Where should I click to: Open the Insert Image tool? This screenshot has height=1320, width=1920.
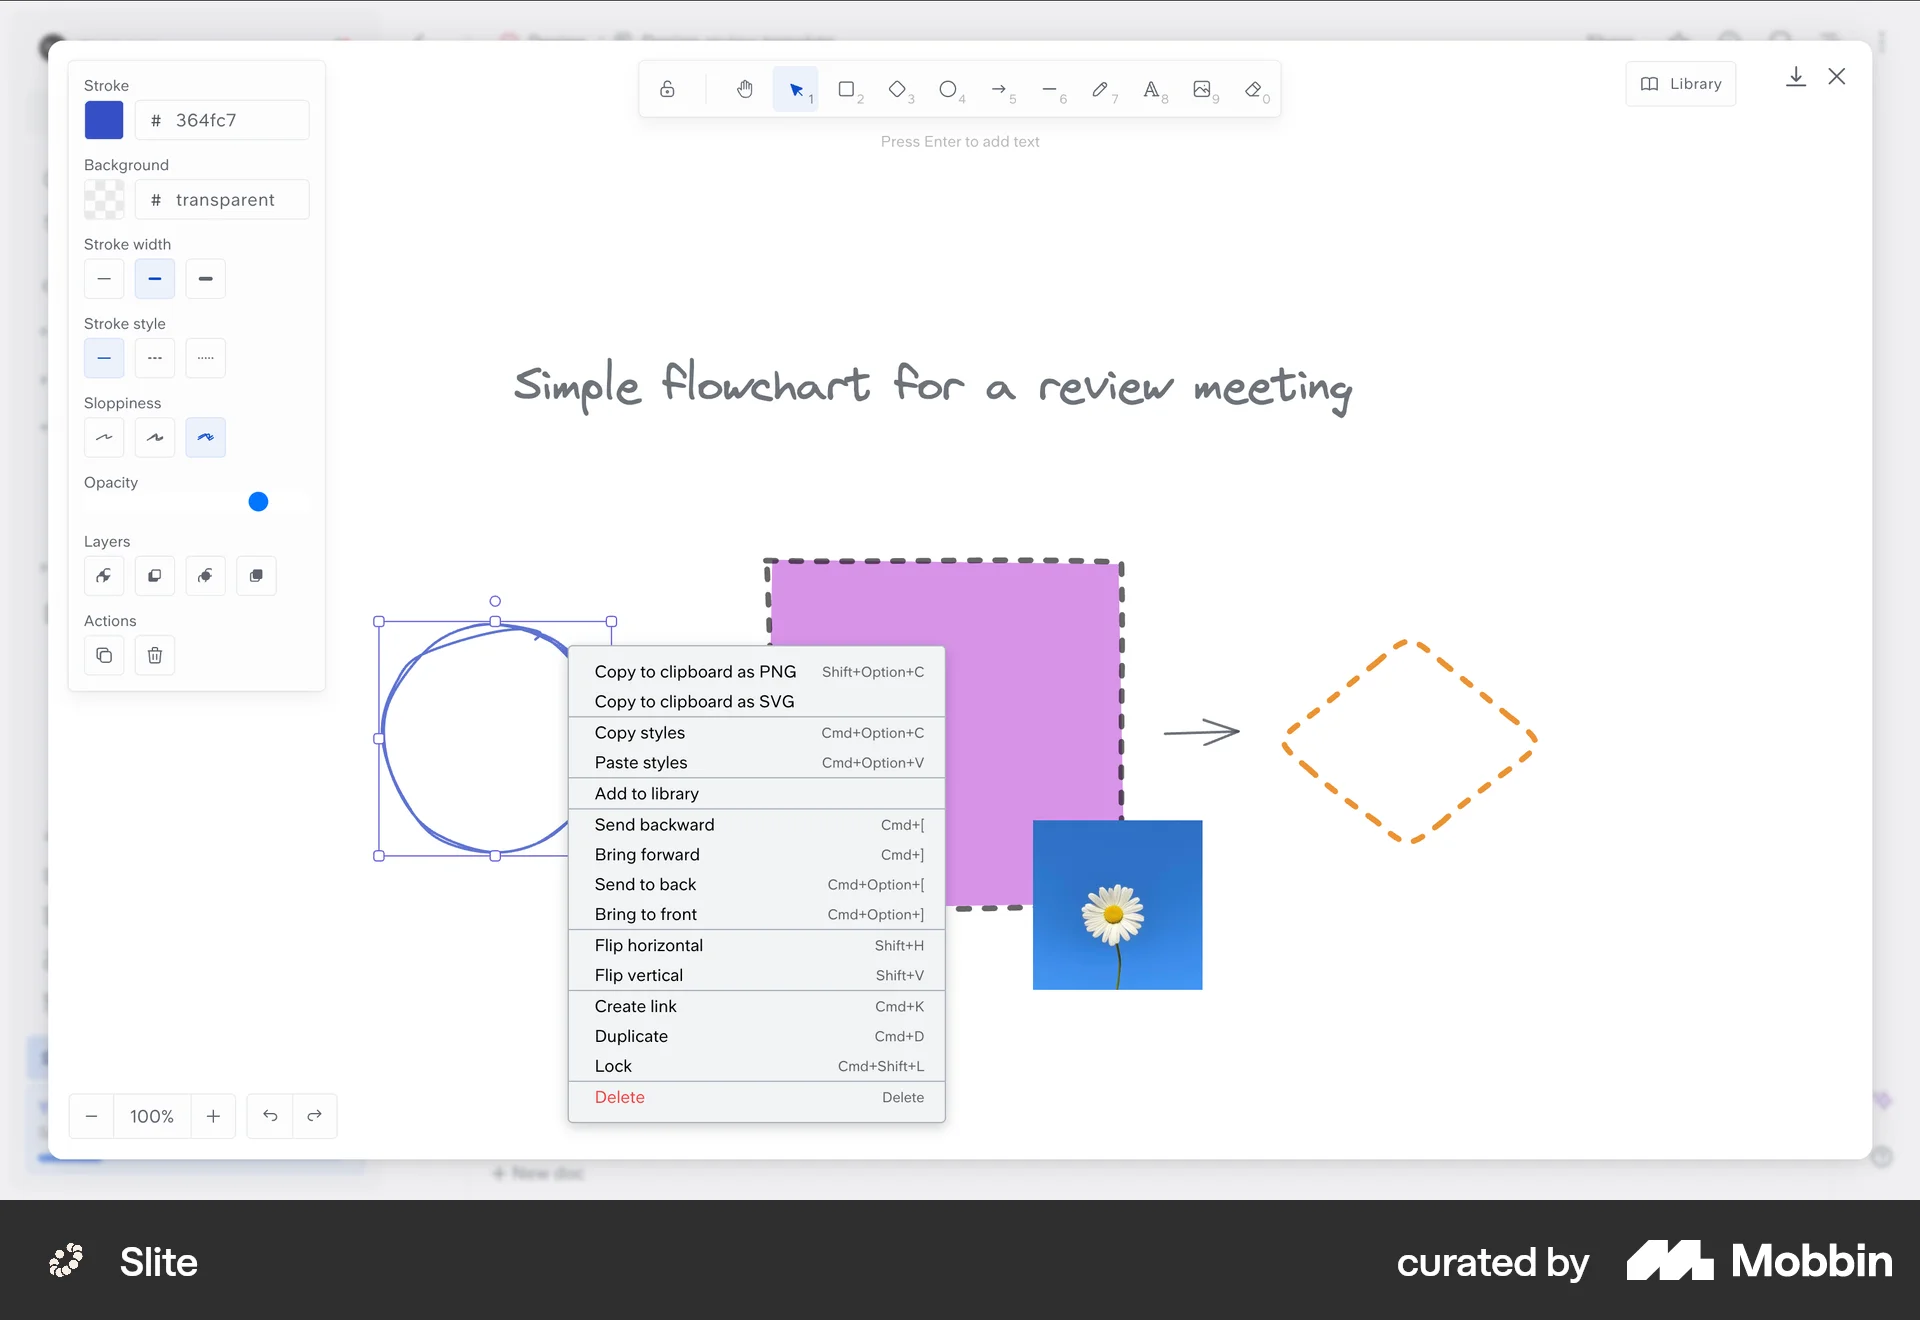1204,89
